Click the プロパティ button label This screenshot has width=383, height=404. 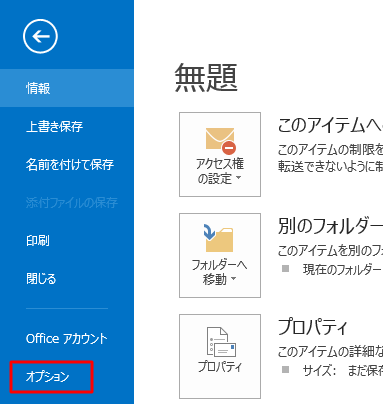point(220,366)
